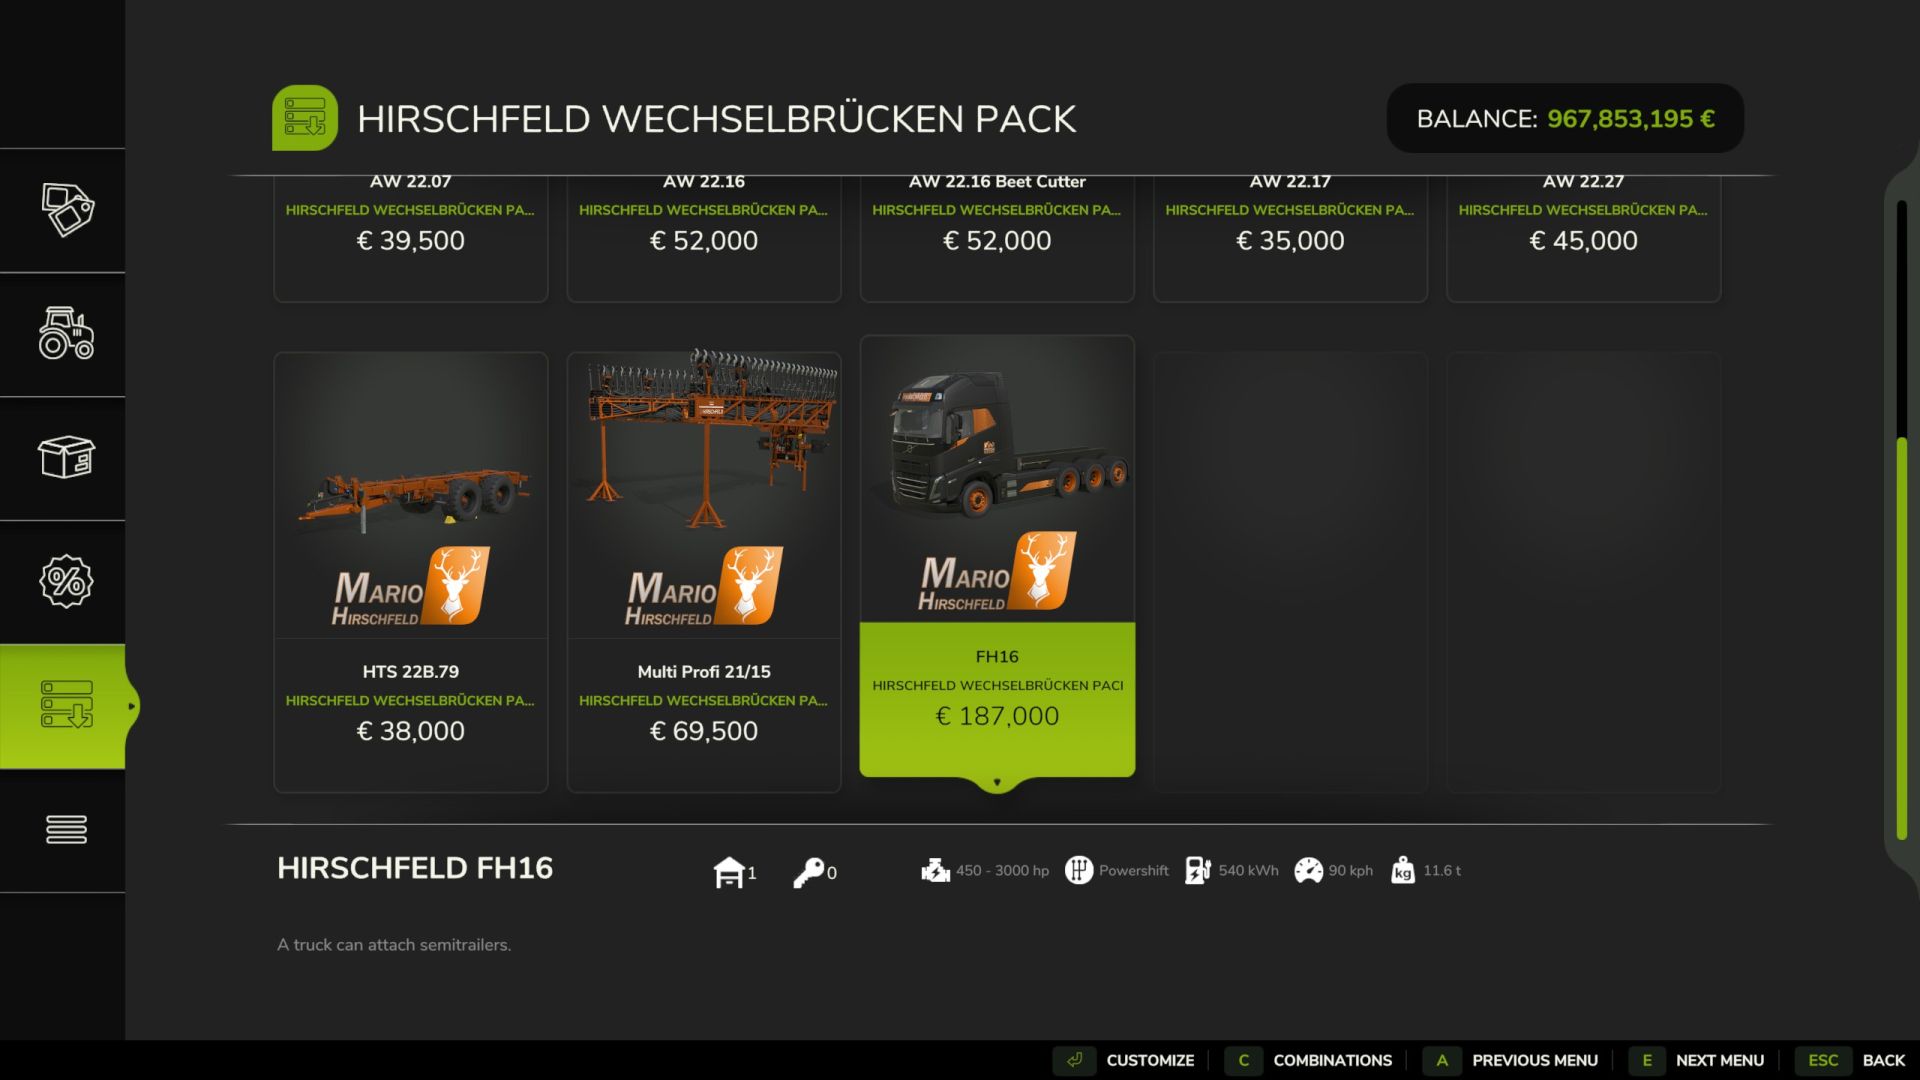Open the brands tag icon in sidebar
1920x1080 pixels.
[67, 210]
